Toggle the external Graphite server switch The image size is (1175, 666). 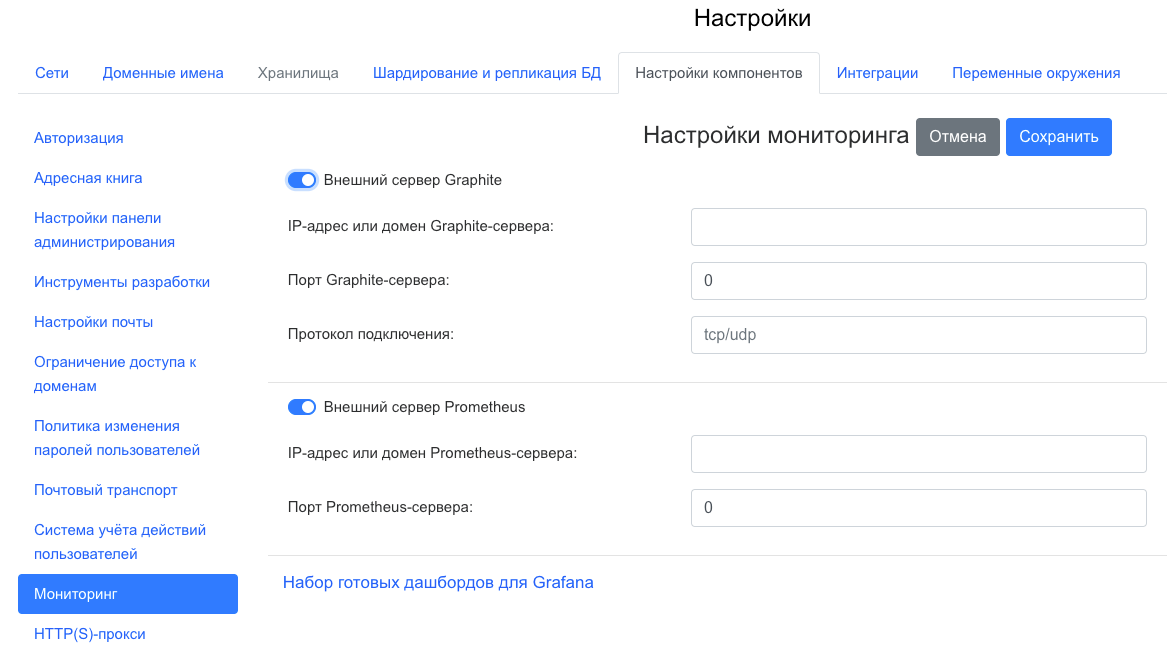coord(301,180)
